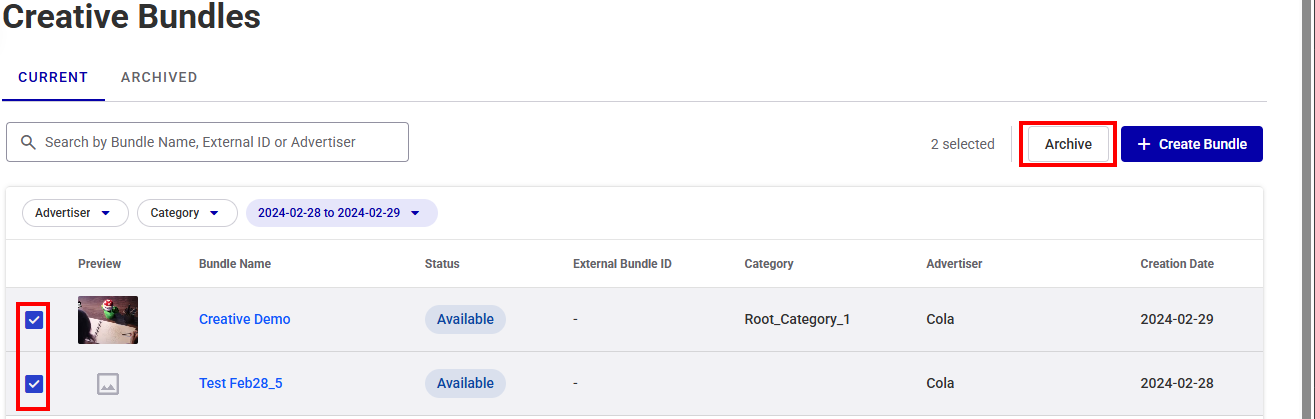Open the Test Feb28_5 bundle link
1315x419 pixels.
[241, 383]
